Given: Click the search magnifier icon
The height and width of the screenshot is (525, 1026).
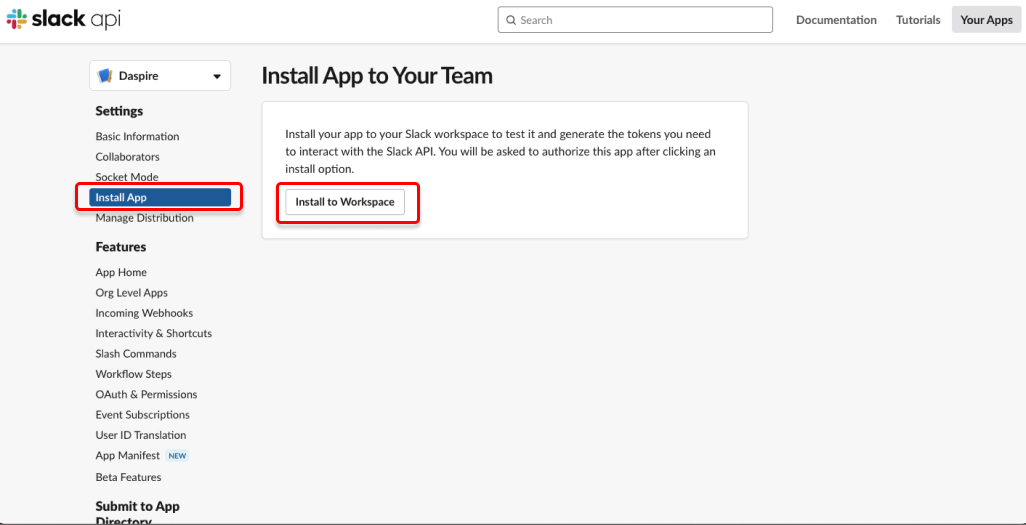Looking at the screenshot, I should coord(511,20).
